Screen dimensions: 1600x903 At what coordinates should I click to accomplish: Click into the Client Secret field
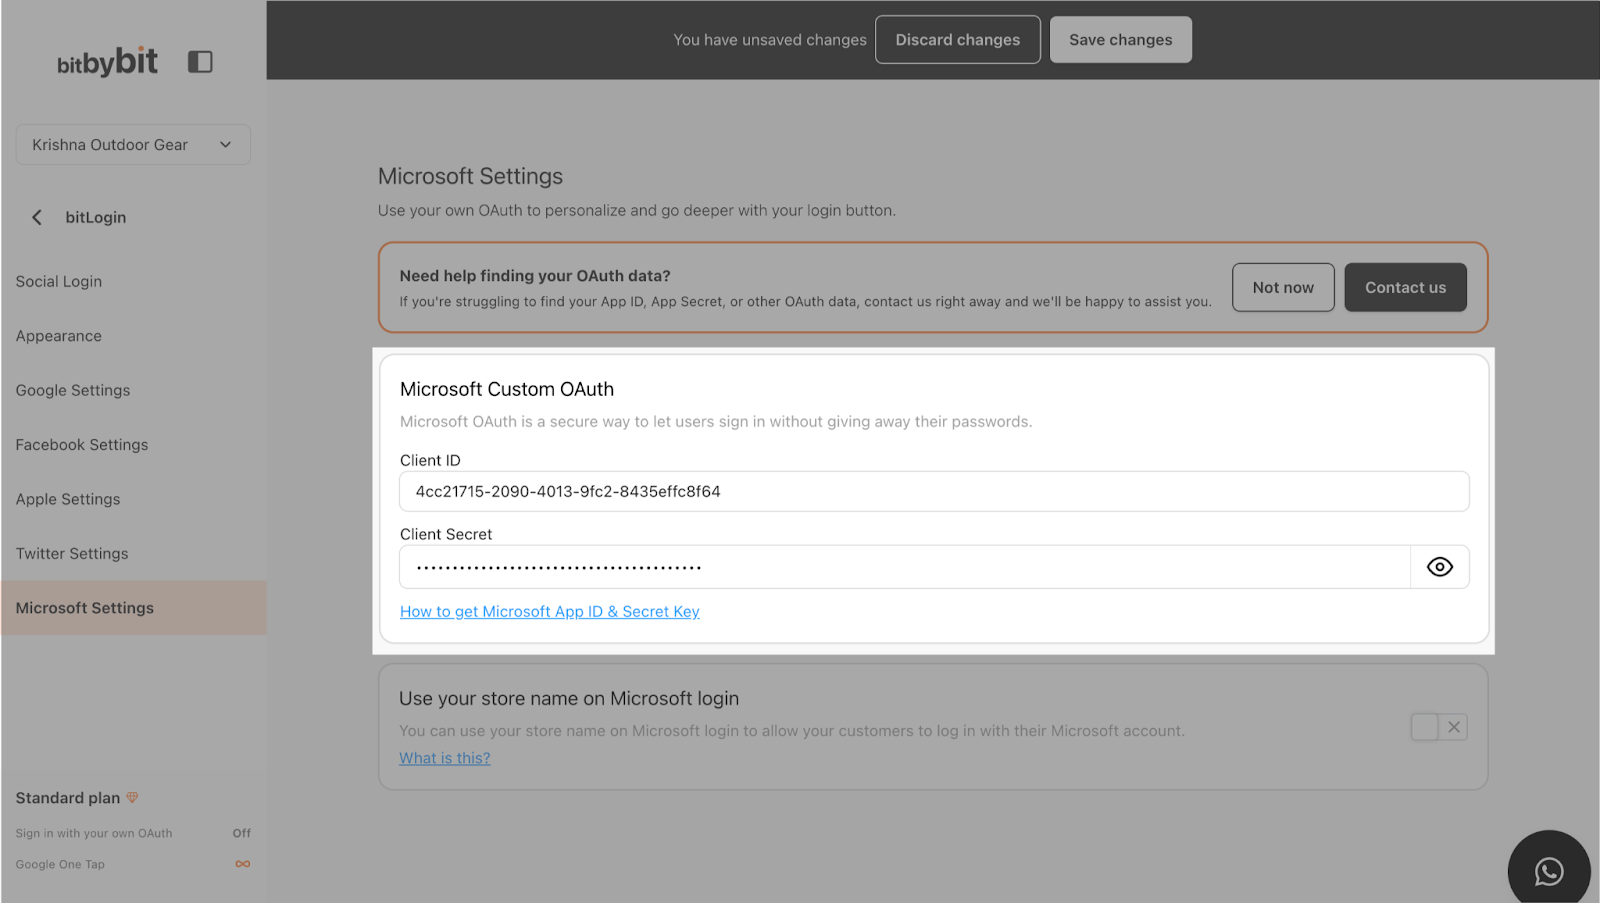click(905, 567)
